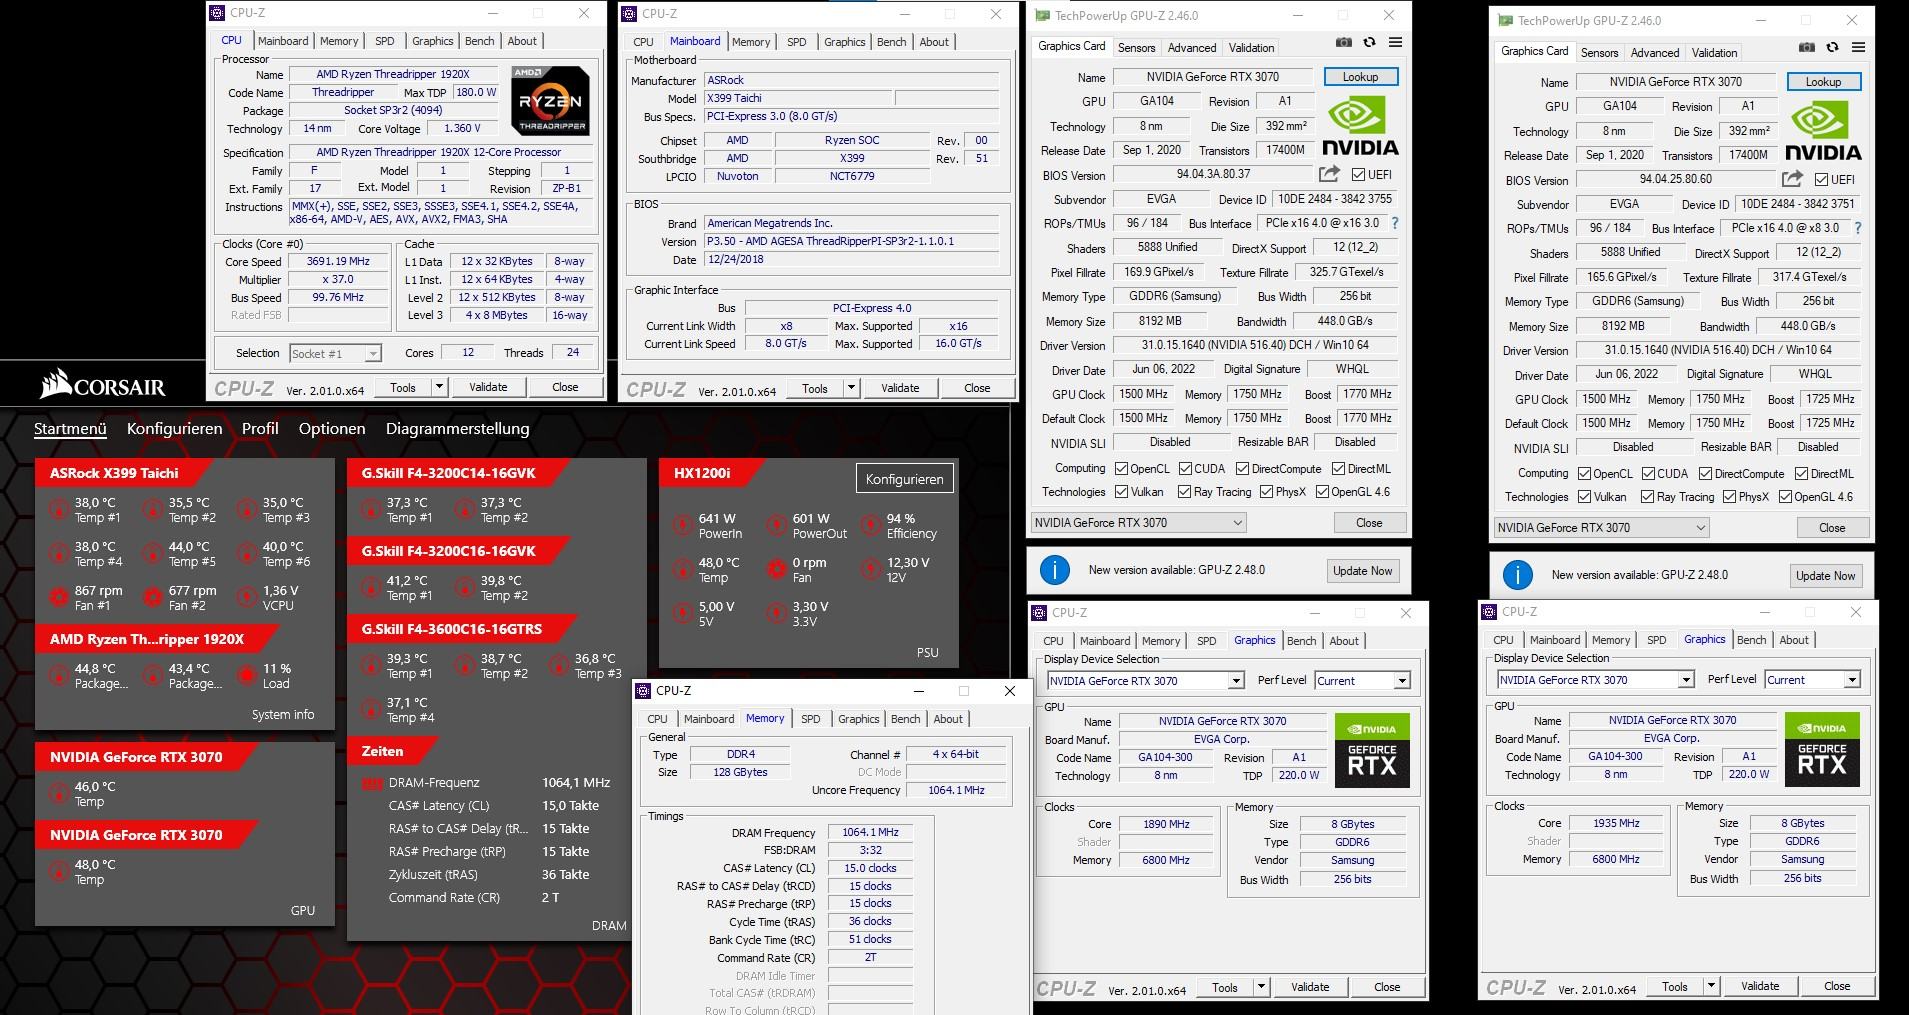Open Profil menu in Corsair navigation
Screen dimensions: 1909x1015
click(x=260, y=428)
